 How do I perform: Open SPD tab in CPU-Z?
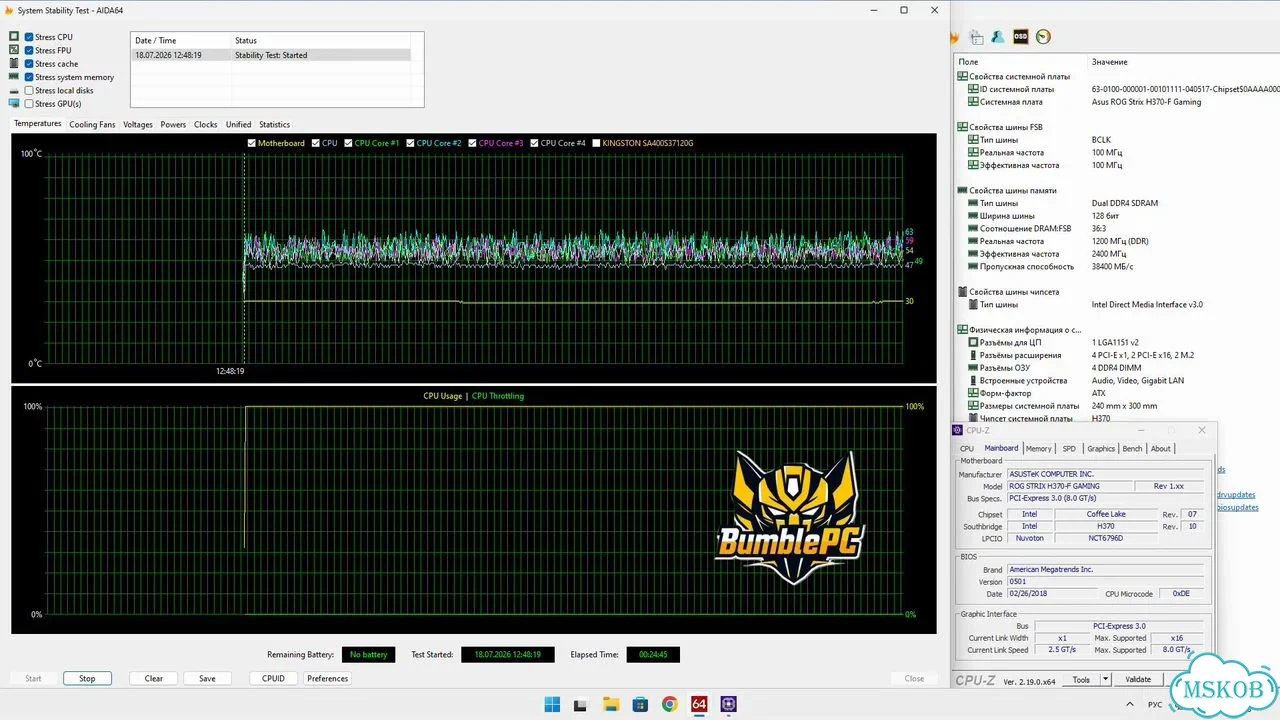(1069, 449)
